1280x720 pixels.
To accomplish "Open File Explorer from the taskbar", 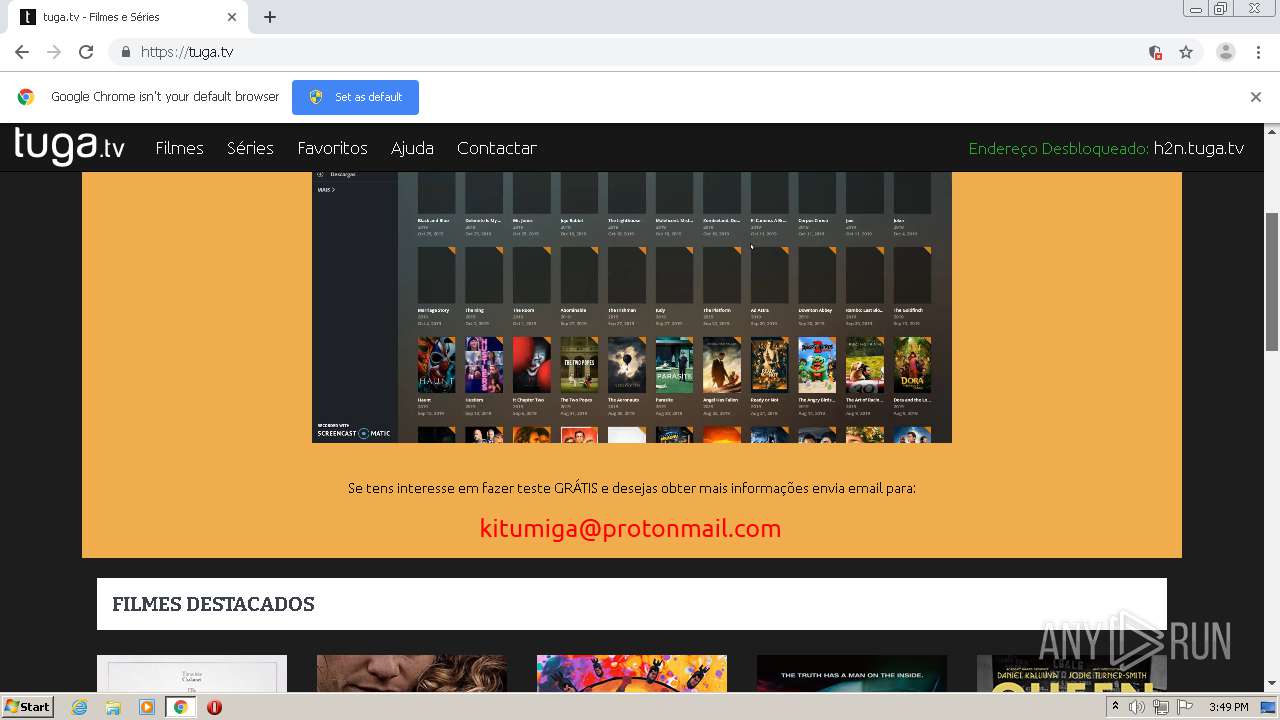I will click(x=113, y=707).
